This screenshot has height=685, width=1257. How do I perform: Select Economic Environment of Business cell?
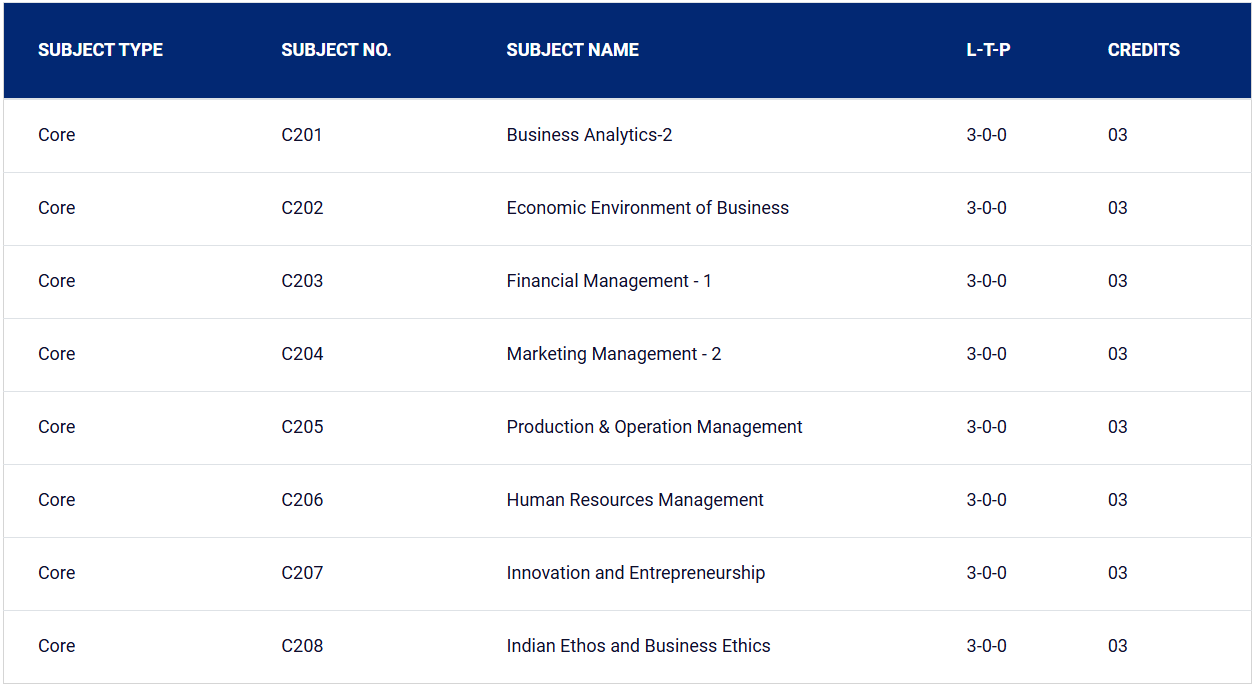[x=647, y=208]
